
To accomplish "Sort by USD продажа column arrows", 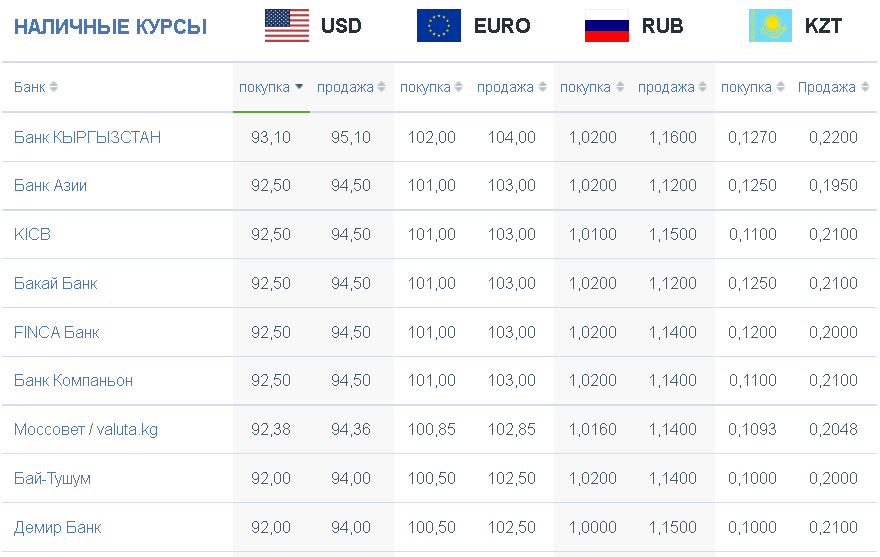I will (382, 87).
